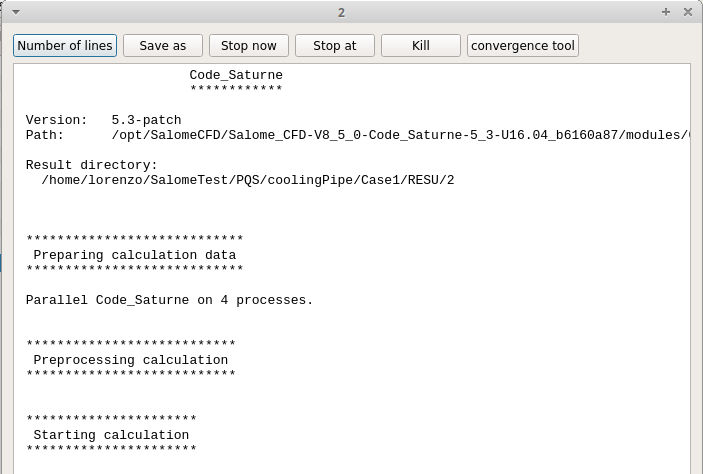Screen dimensions: 703x474
Task: Open the window menu arrow in title bar
Action: (15, 12)
